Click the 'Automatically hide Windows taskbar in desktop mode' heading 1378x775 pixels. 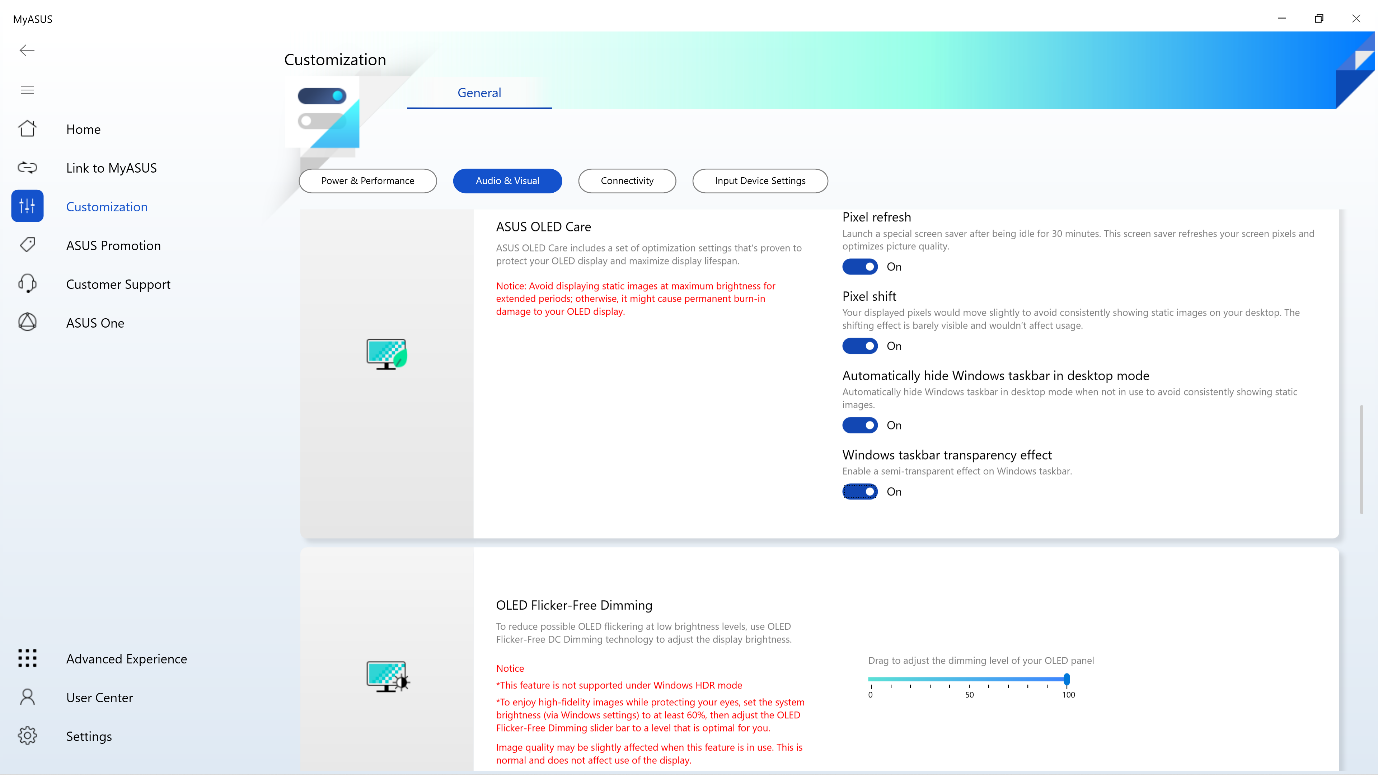[996, 376]
